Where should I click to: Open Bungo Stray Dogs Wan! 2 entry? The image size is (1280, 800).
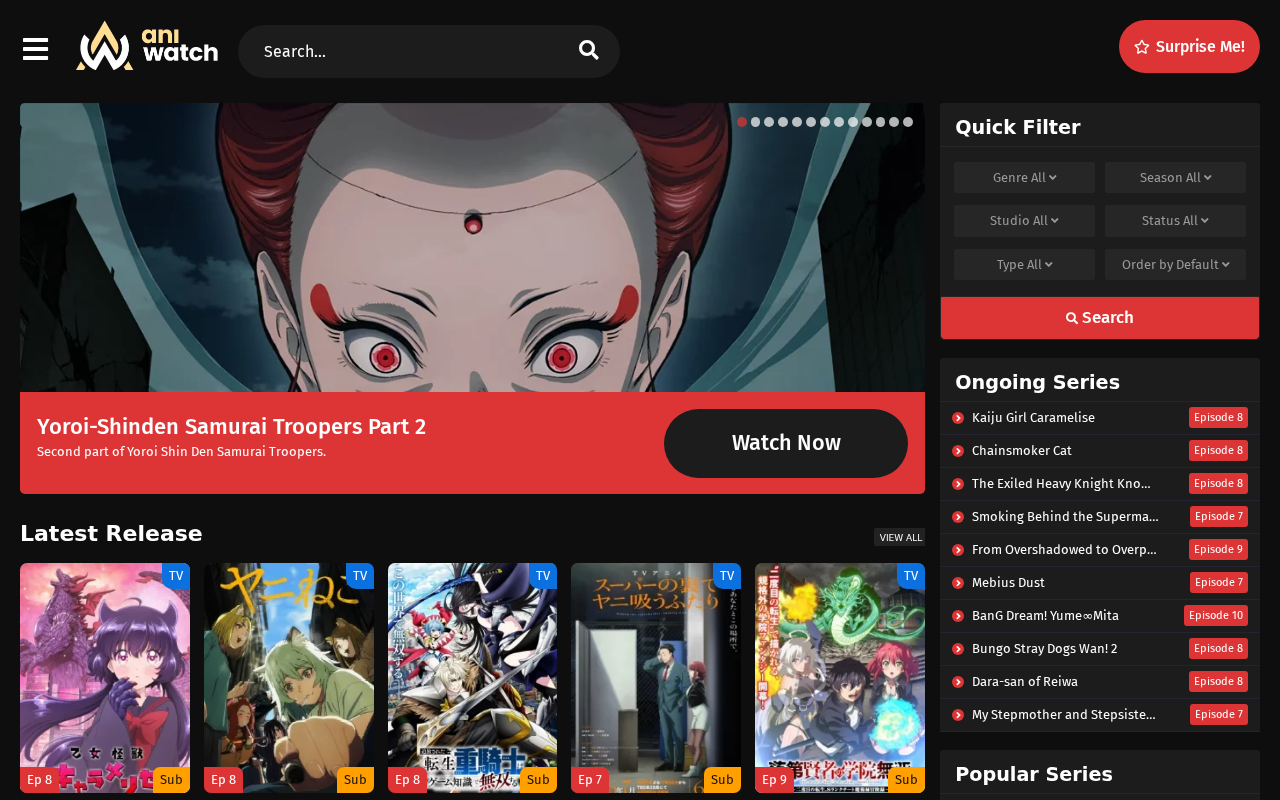tap(1045, 649)
